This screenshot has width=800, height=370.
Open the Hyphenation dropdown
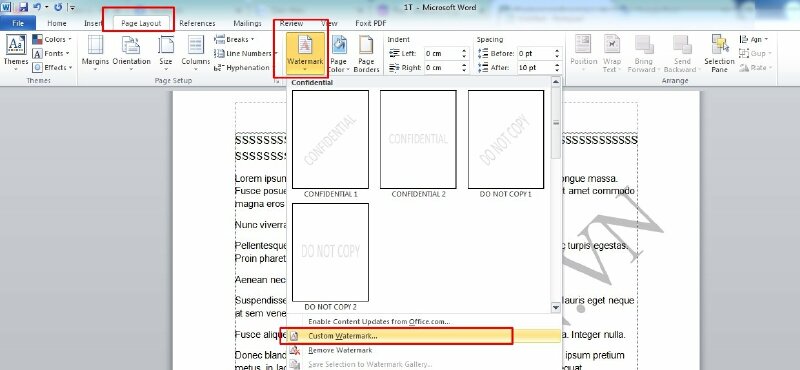244,67
